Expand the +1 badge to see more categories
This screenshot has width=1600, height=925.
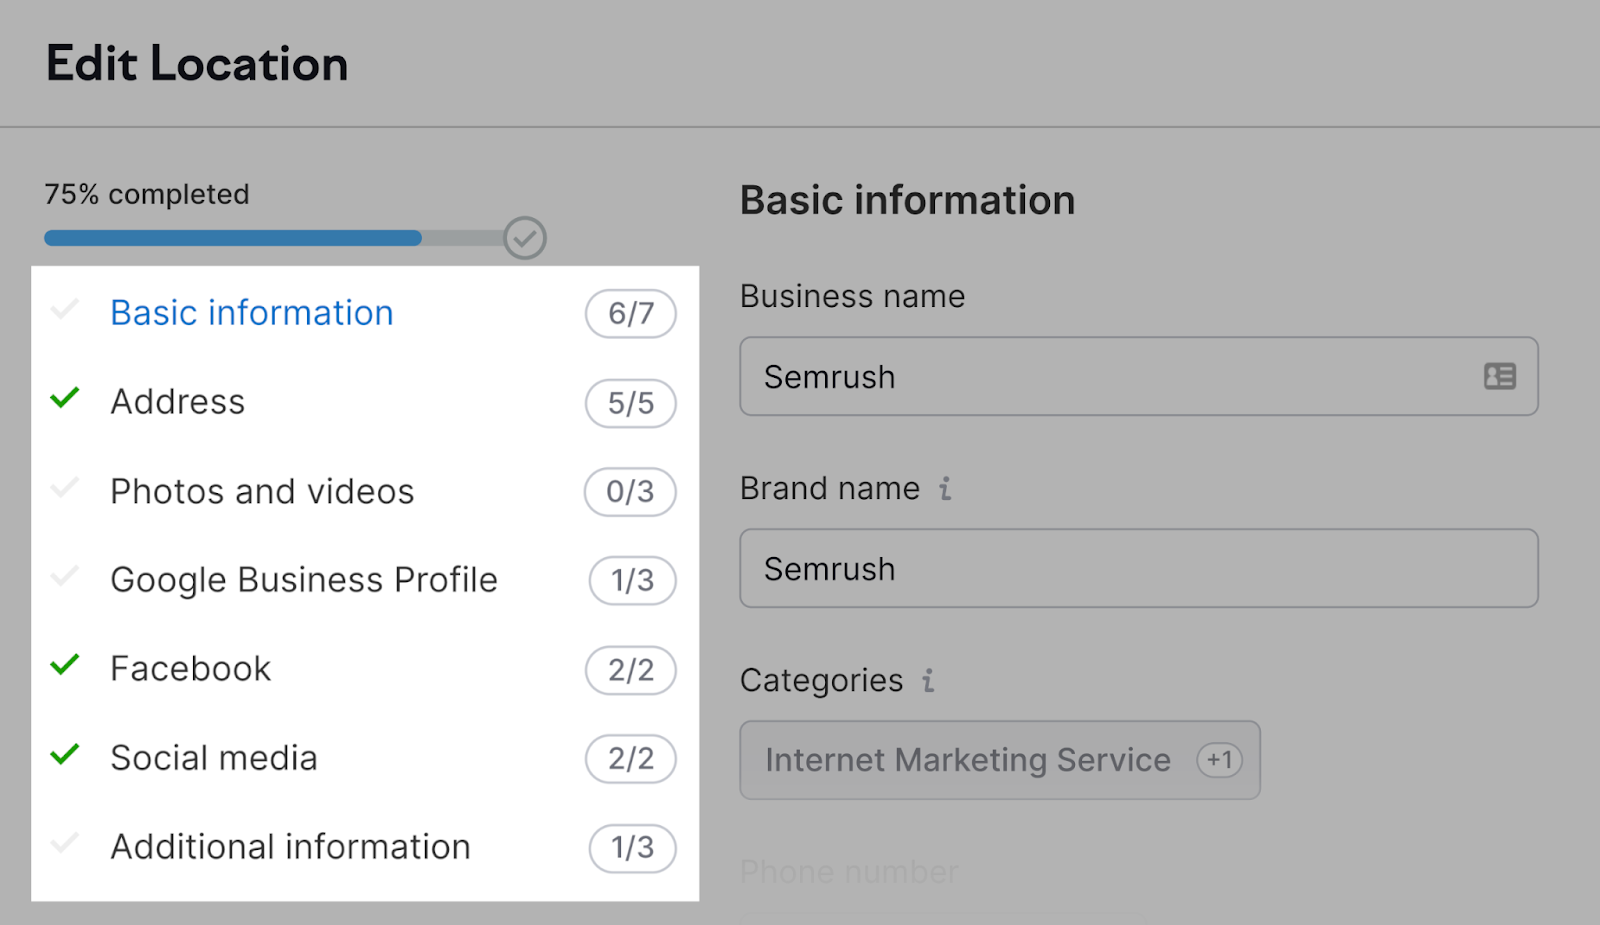coord(1219,760)
